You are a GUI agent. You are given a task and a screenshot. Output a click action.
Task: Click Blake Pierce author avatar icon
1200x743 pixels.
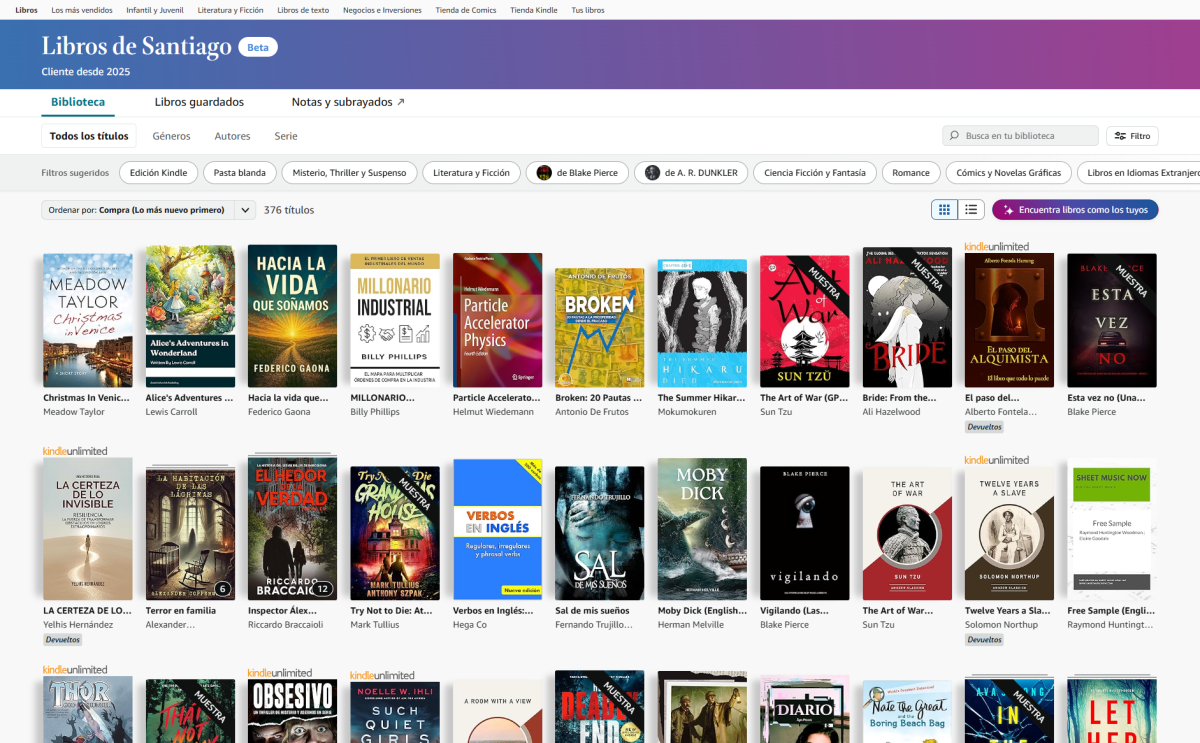pos(544,173)
